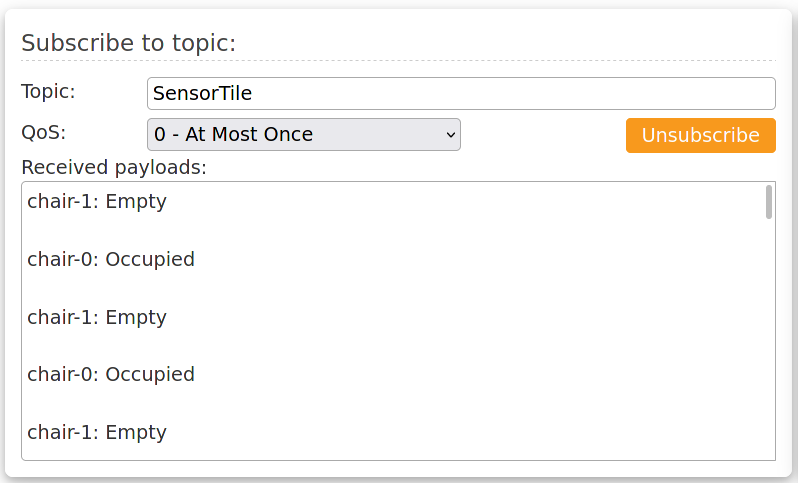Image resolution: width=798 pixels, height=483 pixels.
Task: Click the first "chair-0: Occupied" payload line
Action: 110,259
